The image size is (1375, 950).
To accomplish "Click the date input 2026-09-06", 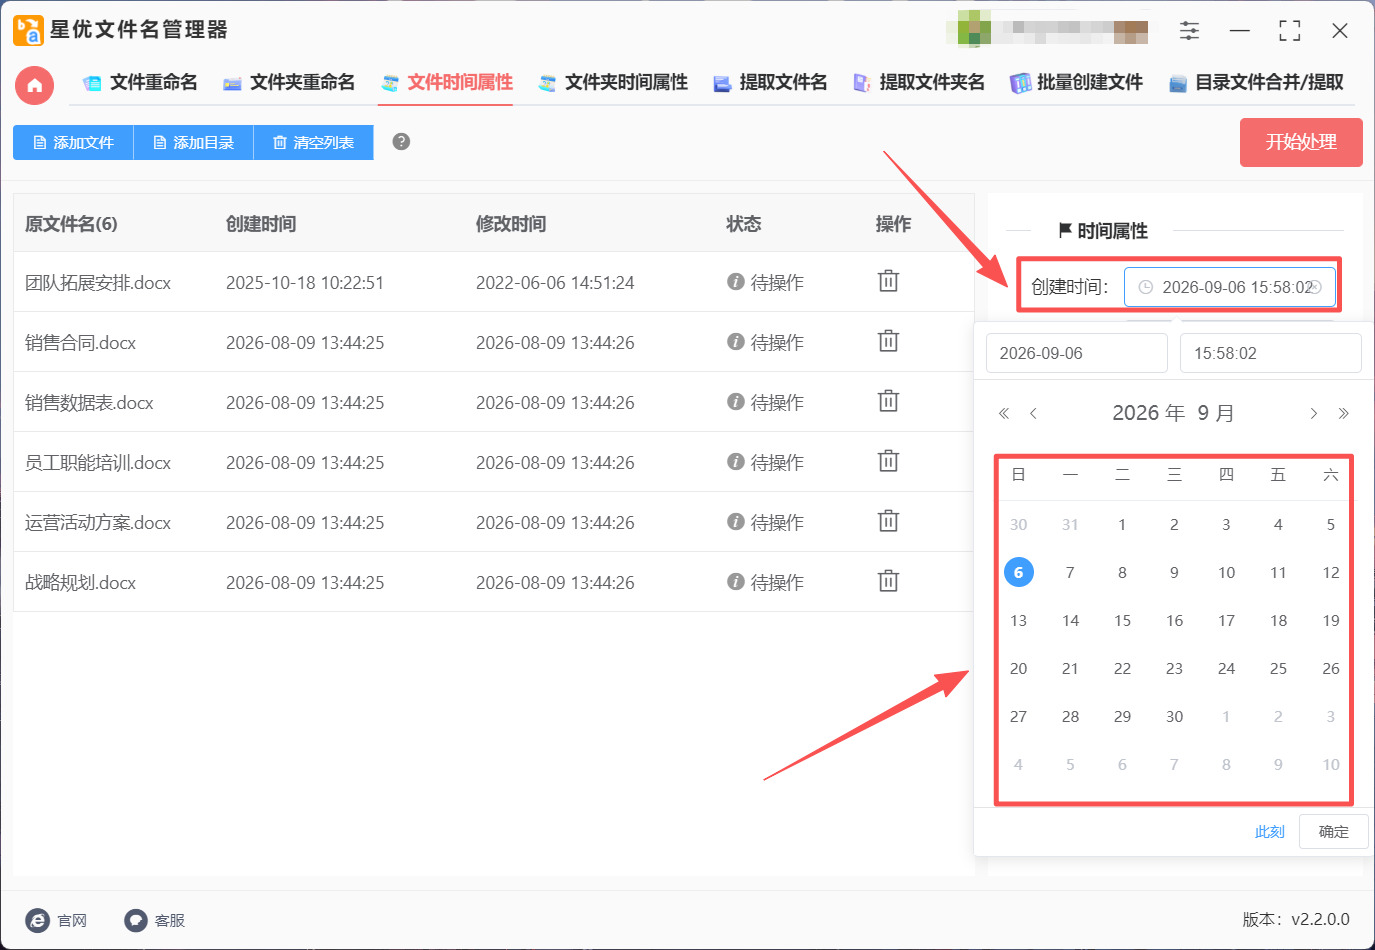I will coord(1077,353).
